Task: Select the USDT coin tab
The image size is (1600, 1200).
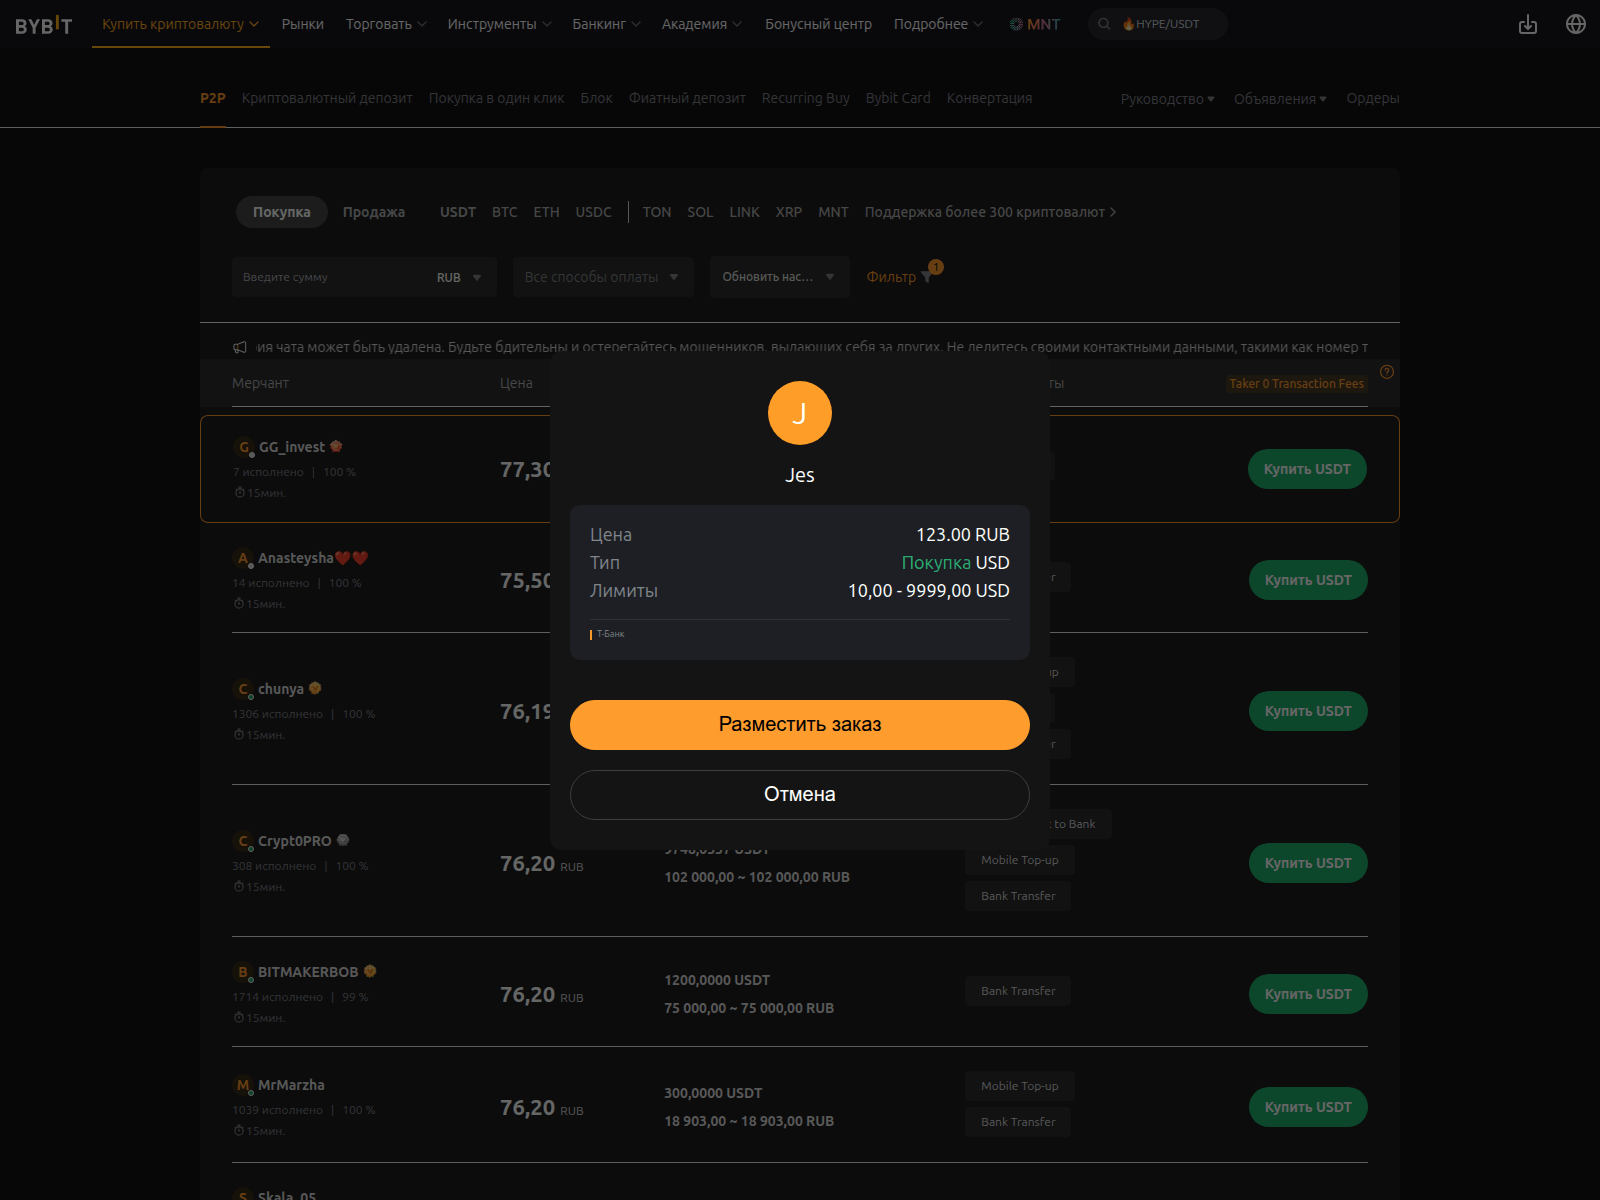Action: [x=458, y=212]
